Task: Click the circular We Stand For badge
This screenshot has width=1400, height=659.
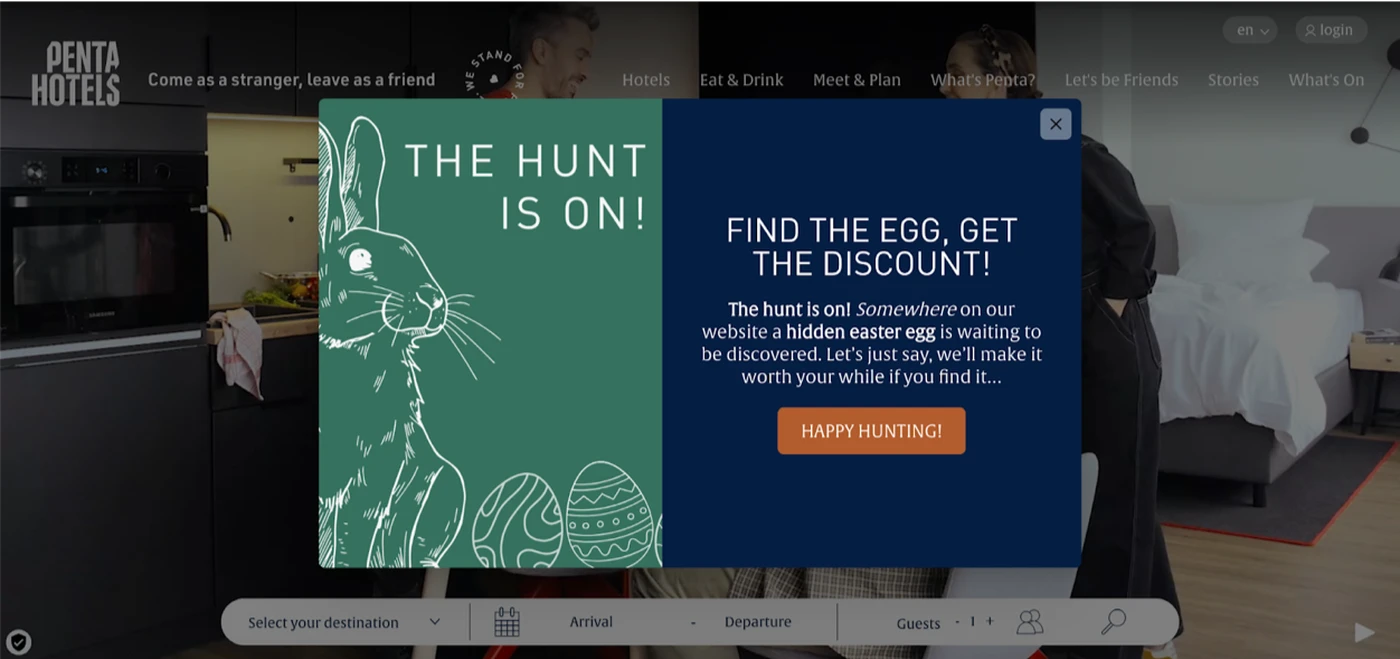Action: point(493,75)
